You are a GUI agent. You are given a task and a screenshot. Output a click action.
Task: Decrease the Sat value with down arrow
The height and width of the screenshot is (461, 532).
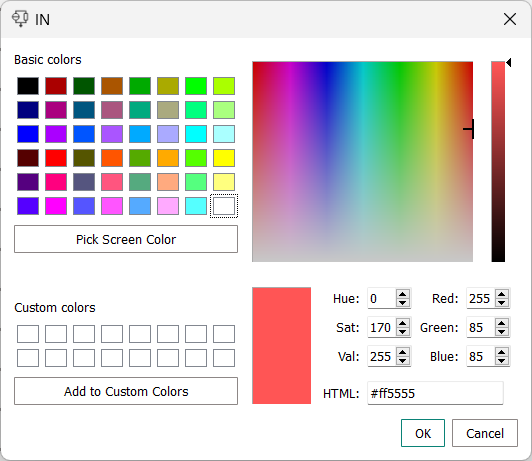[x=402, y=332]
